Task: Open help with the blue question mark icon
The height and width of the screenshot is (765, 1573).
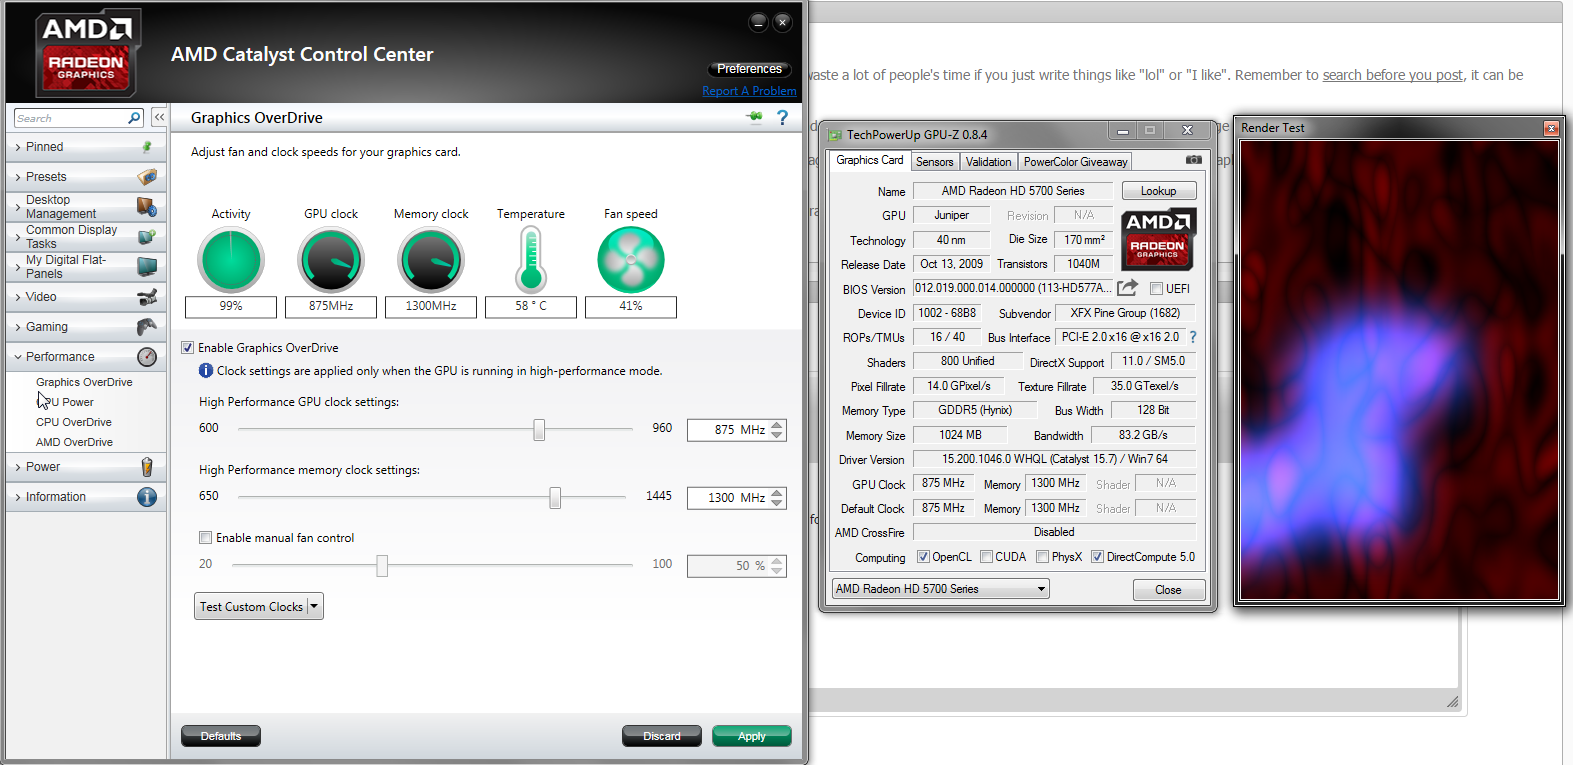Action: (x=782, y=118)
